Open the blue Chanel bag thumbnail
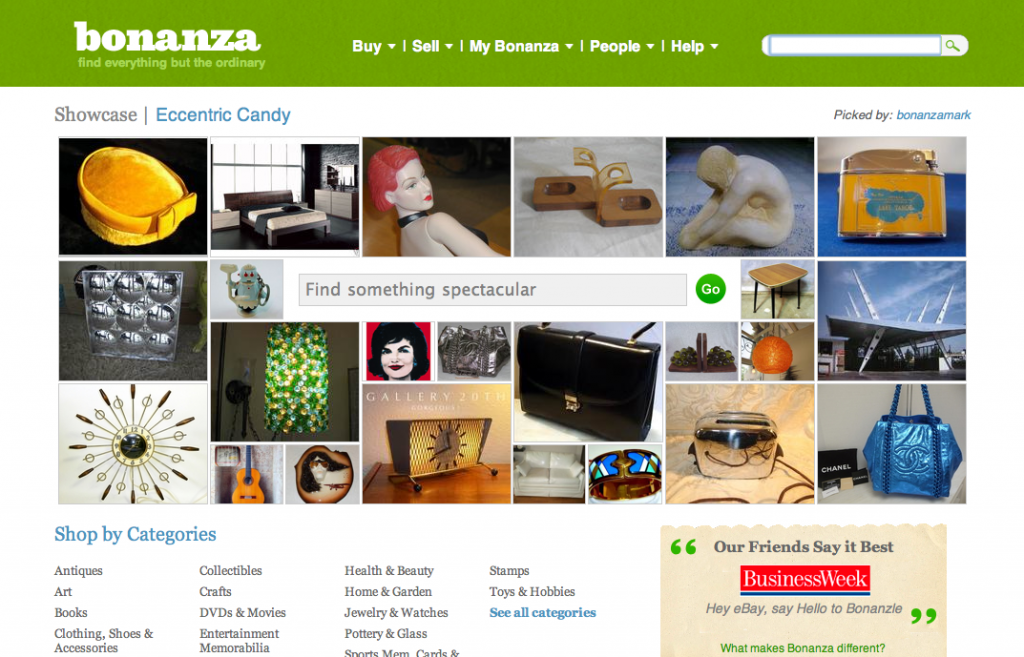This screenshot has width=1024, height=657. click(891, 443)
